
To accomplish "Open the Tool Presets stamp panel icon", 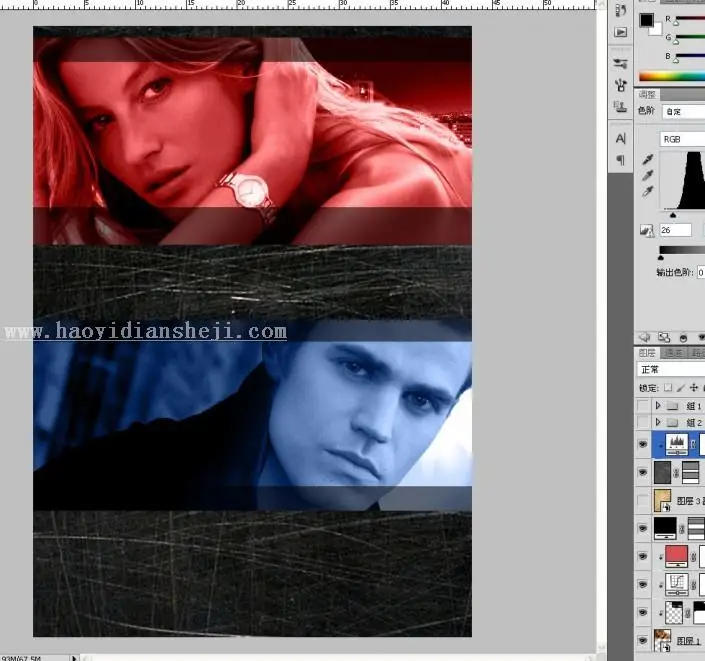I will 620,106.
